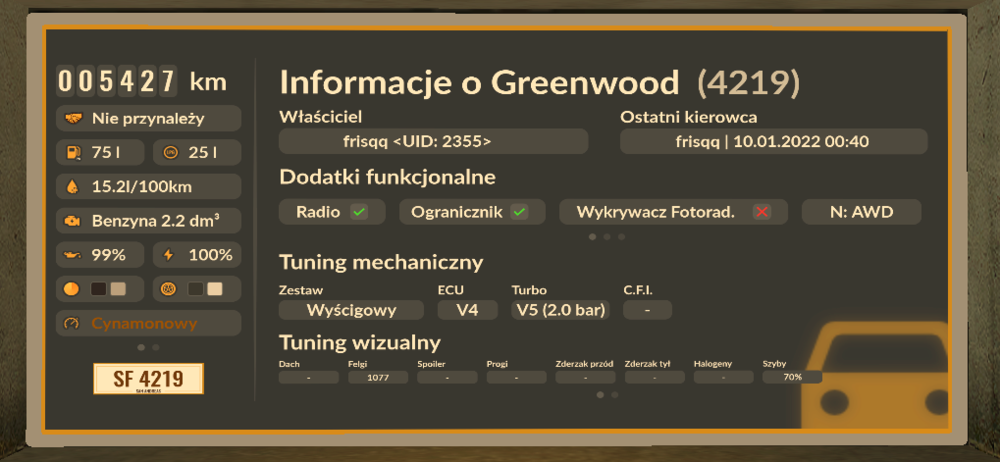Click the LPG icon next to 25 l
Viewport: 1000px width, 462px height.
[170, 153]
